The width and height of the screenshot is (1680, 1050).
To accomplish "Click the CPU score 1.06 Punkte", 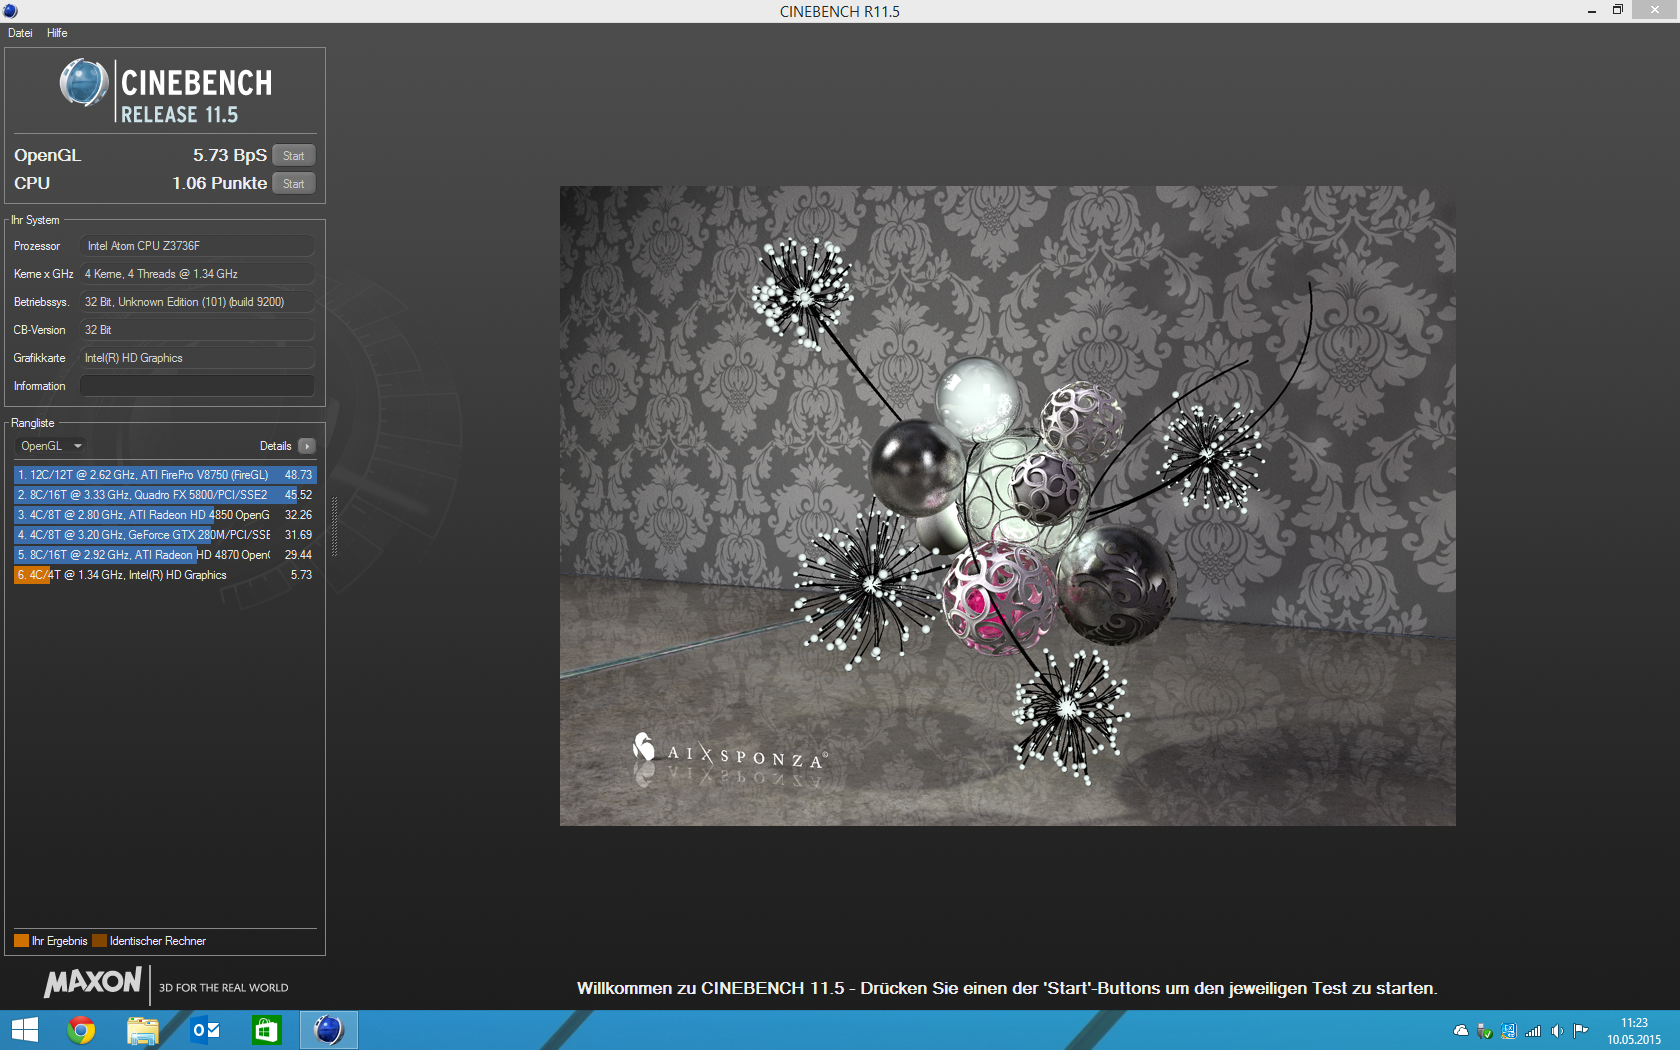I will (220, 183).
